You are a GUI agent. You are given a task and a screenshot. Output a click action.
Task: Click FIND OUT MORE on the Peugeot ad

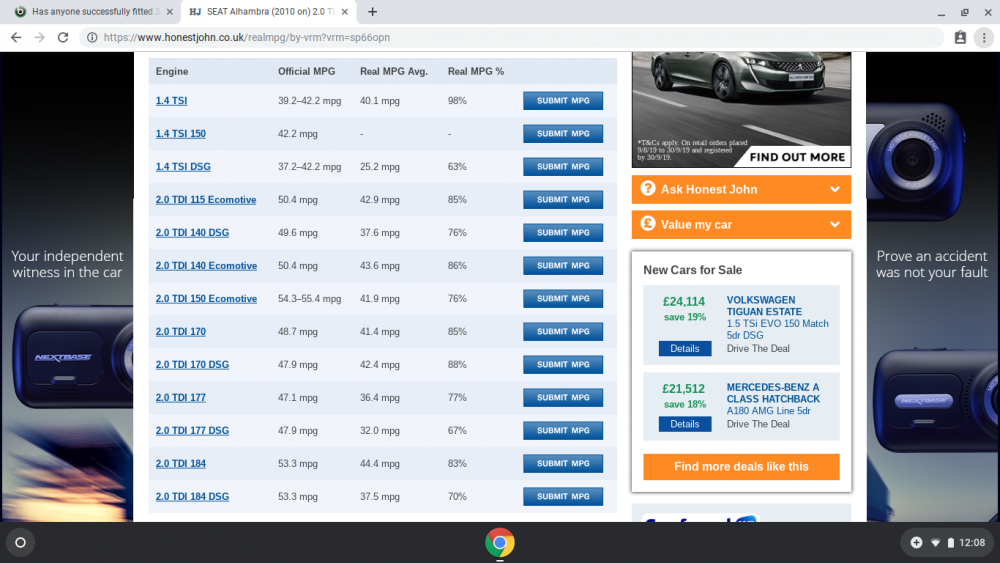click(x=797, y=157)
